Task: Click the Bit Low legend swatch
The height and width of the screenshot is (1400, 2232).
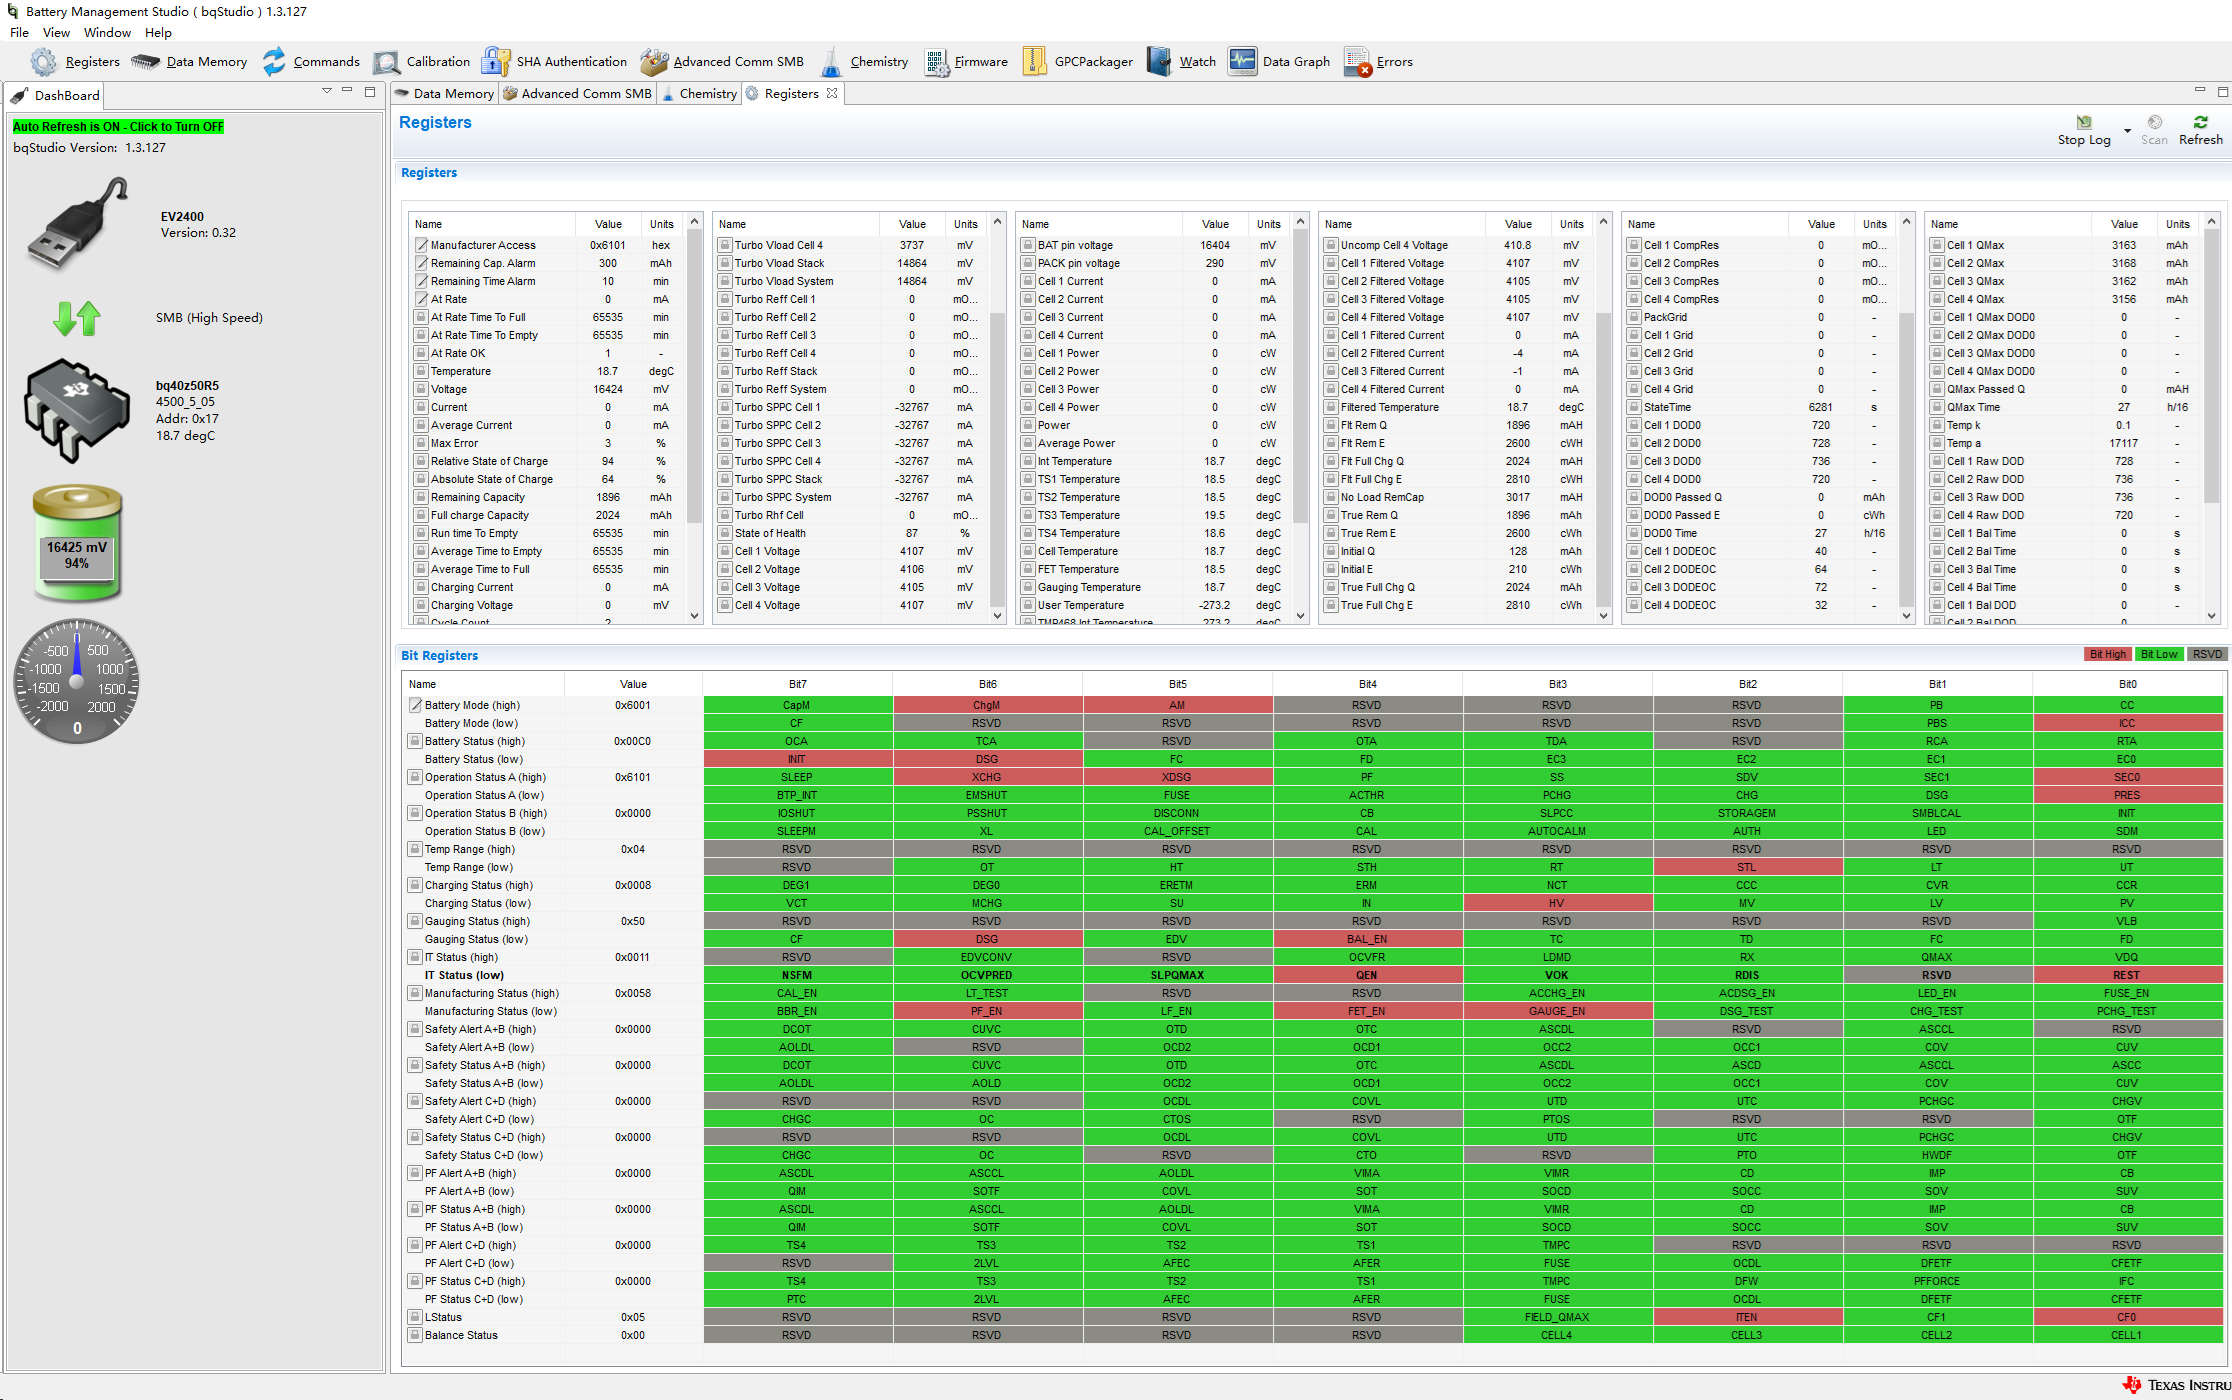Action: [2159, 655]
